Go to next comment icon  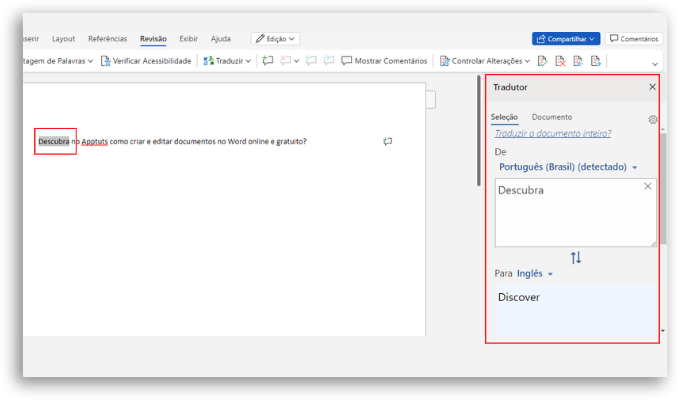tap(329, 61)
